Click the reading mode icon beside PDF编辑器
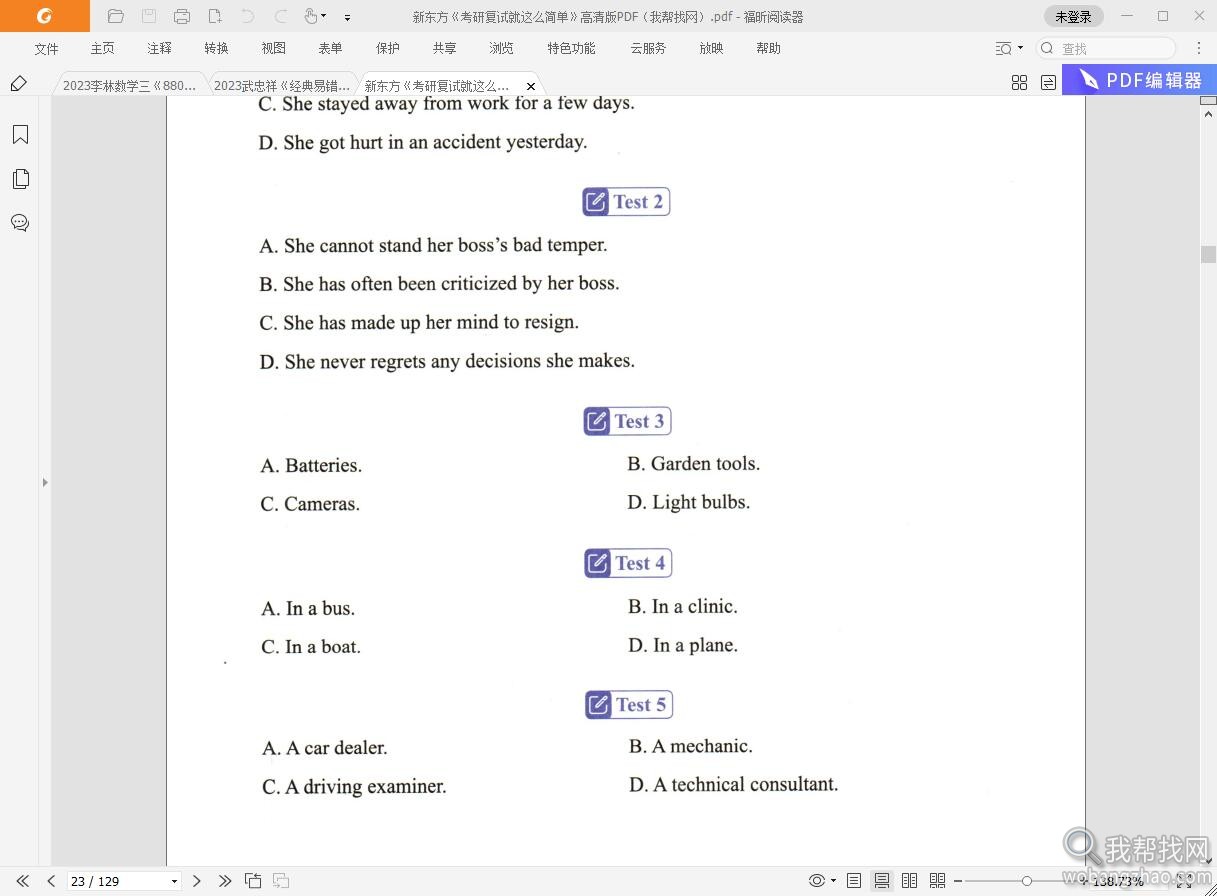Image resolution: width=1217 pixels, height=896 pixels. click(1048, 83)
